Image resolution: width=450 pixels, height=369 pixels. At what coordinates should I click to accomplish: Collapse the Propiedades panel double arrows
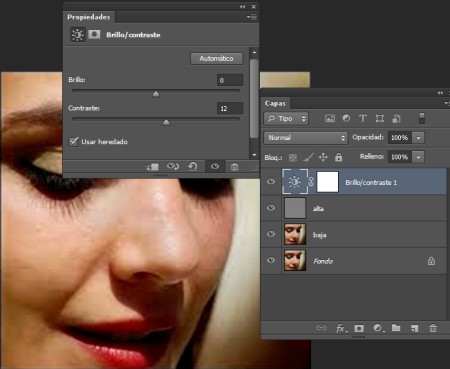tap(242, 7)
